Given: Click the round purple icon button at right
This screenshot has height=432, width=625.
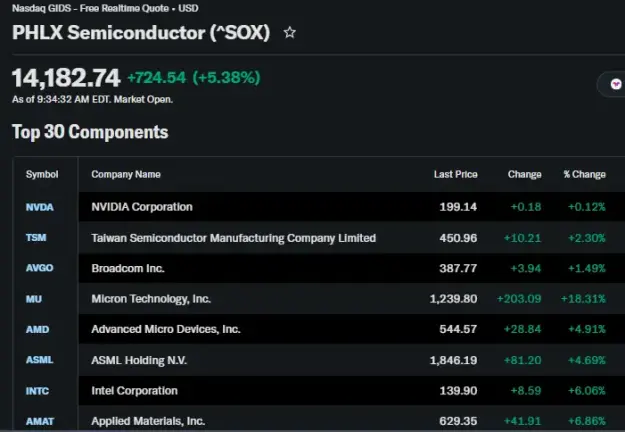Looking at the screenshot, I should [x=616, y=84].
